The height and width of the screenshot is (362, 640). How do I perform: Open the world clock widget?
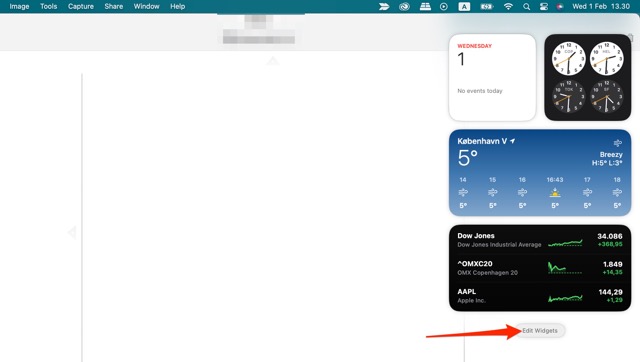click(588, 78)
